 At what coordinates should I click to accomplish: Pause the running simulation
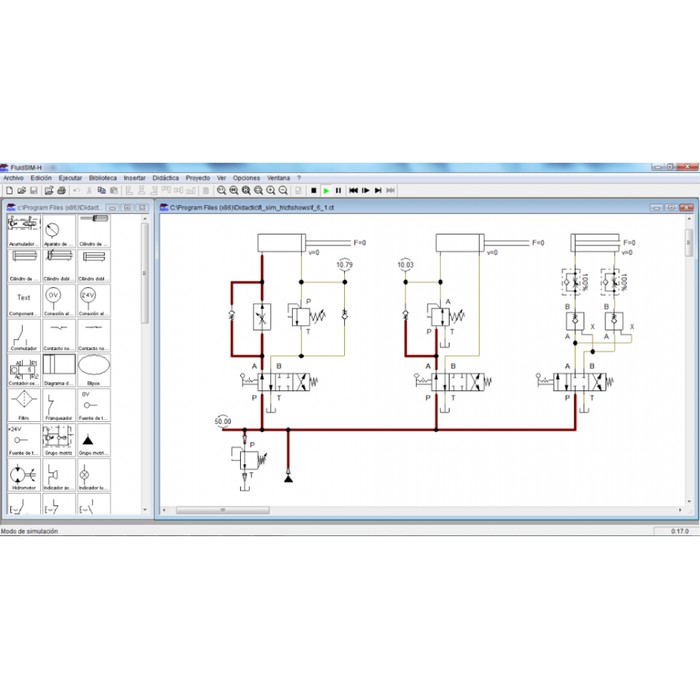click(x=338, y=190)
